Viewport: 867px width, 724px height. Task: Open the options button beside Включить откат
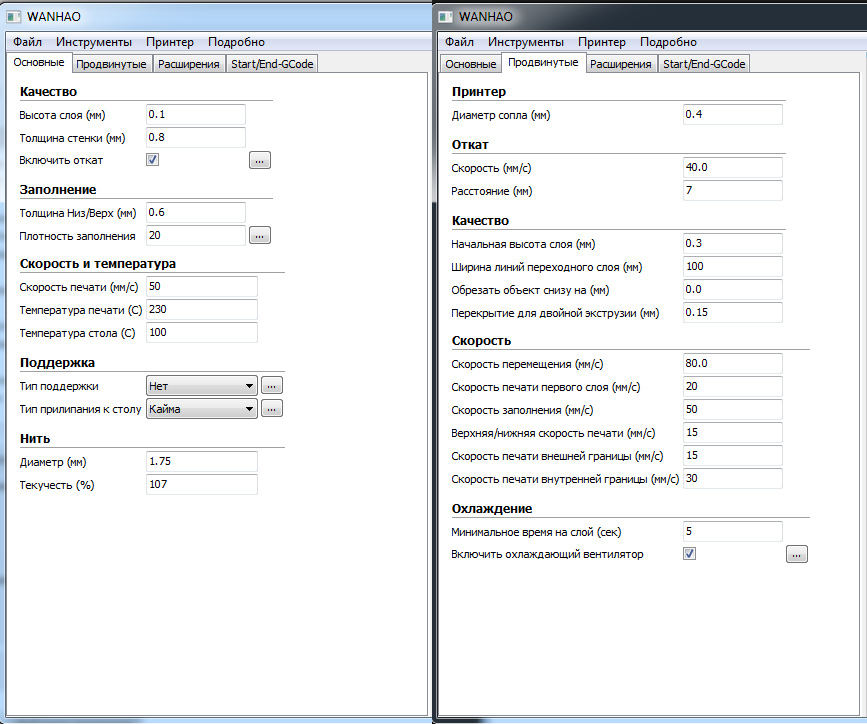coord(260,160)
